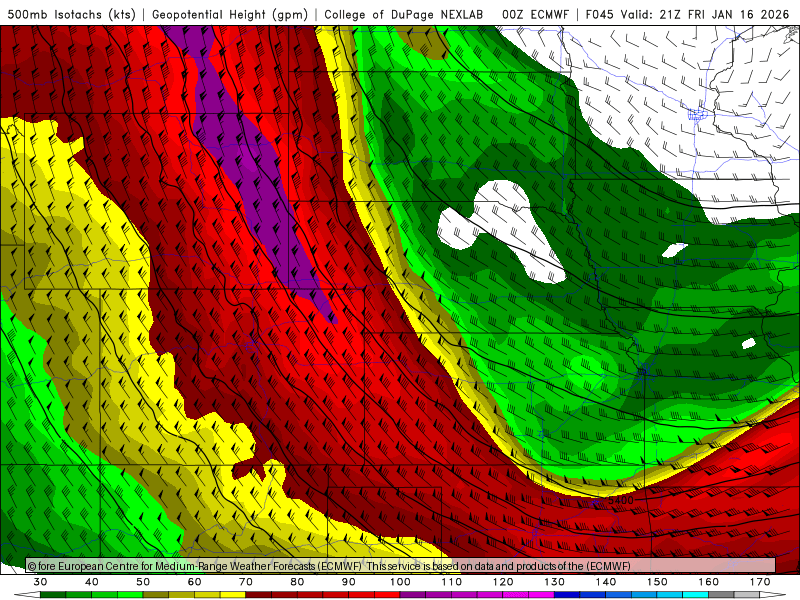Image resolution: width=800 pixels, height=600 pixels.
Task: Click the legend value 30
Action: coord(40,582)
